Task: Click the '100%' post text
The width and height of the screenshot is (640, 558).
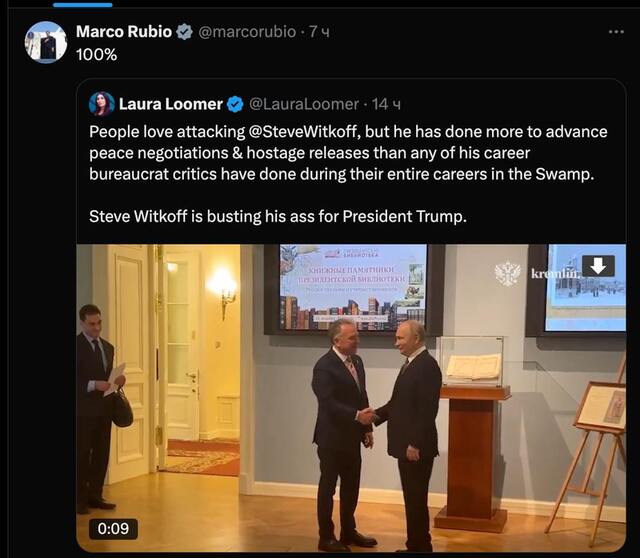Action: coord(96,55)
